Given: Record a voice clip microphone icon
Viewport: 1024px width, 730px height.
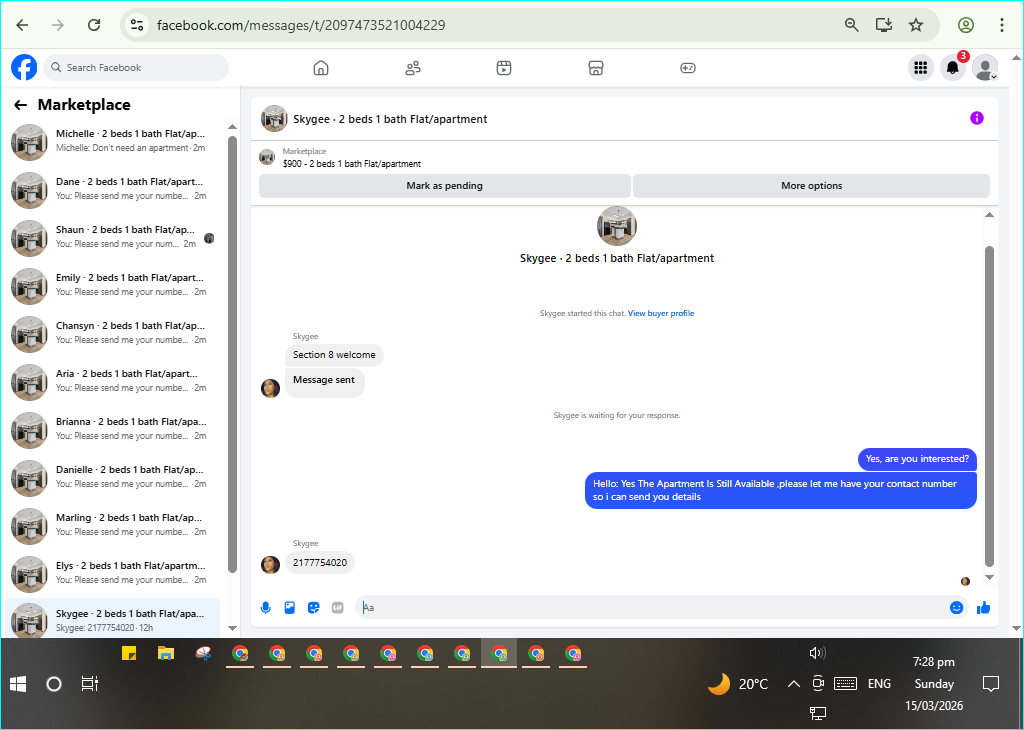Looking at the screenshot, I should (x=266, y=608).
